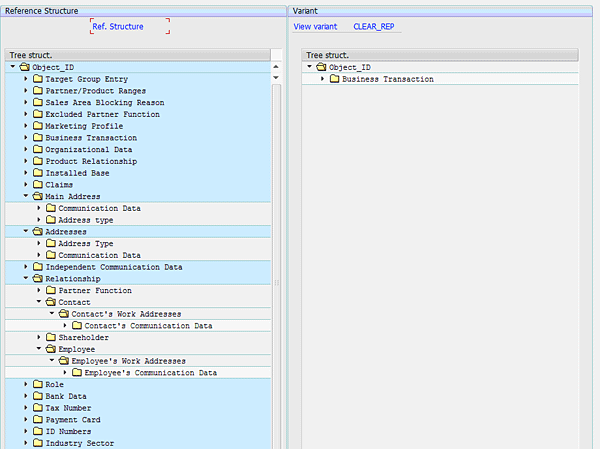Click the Tree struct. column header in Variant

[x=440, y=55]
